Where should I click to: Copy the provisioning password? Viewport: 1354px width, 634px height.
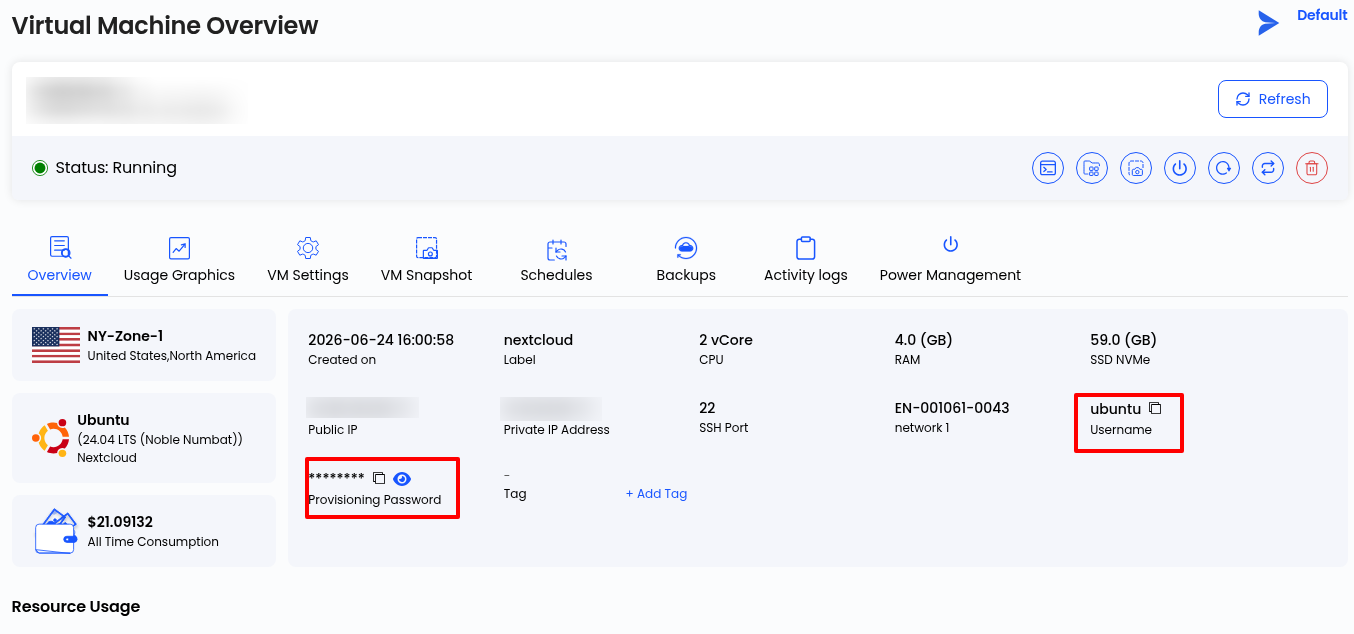coord(379,478)
